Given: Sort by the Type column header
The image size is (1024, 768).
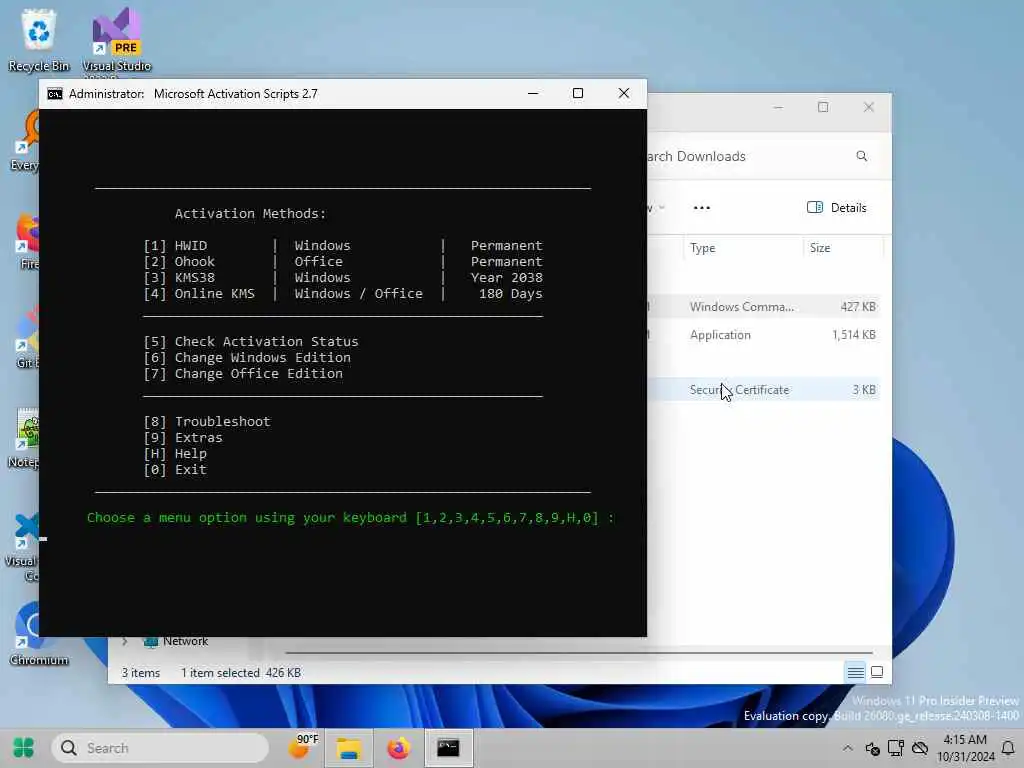Looking at the screenshot, I should click(x=743, y=248).
